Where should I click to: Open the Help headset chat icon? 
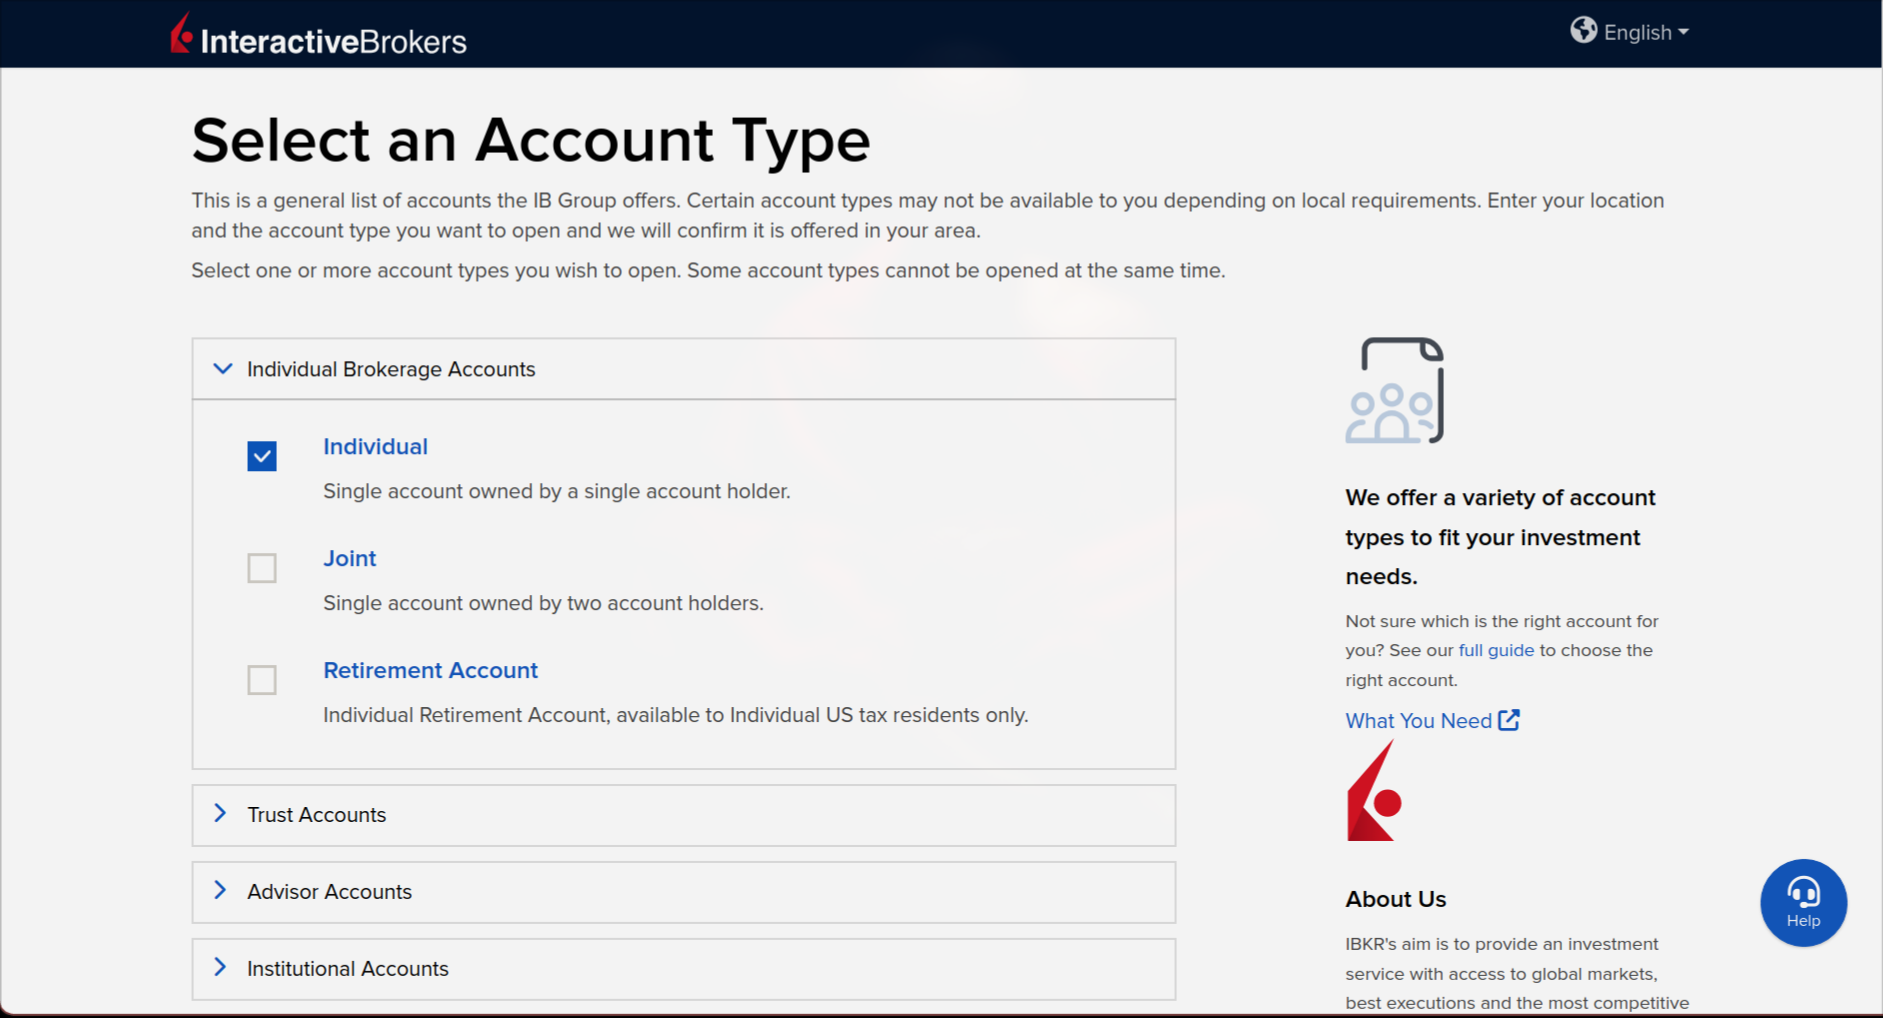[x=1802, y=902]
